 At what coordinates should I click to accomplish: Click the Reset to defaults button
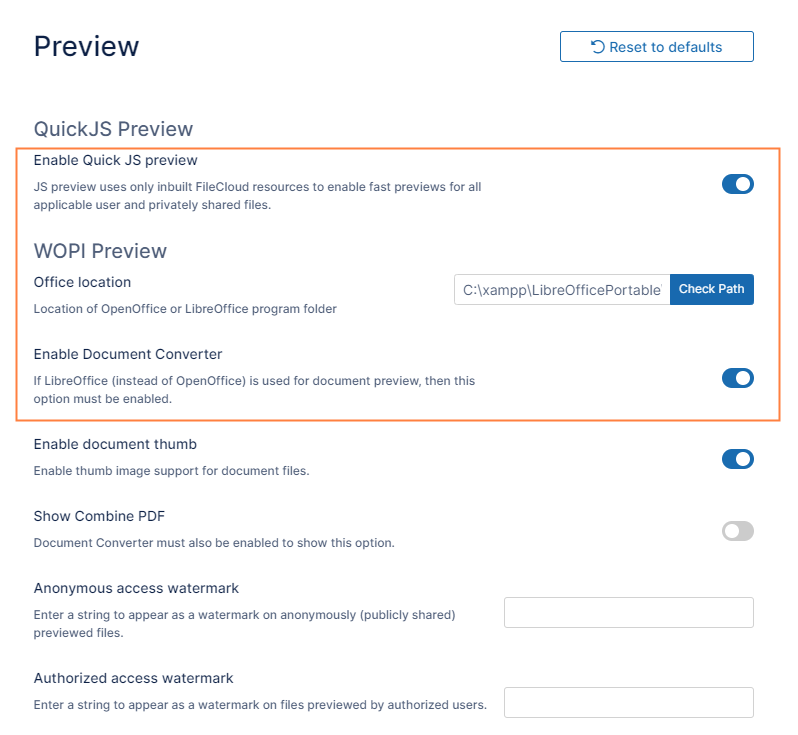click(x=656, y=47)
